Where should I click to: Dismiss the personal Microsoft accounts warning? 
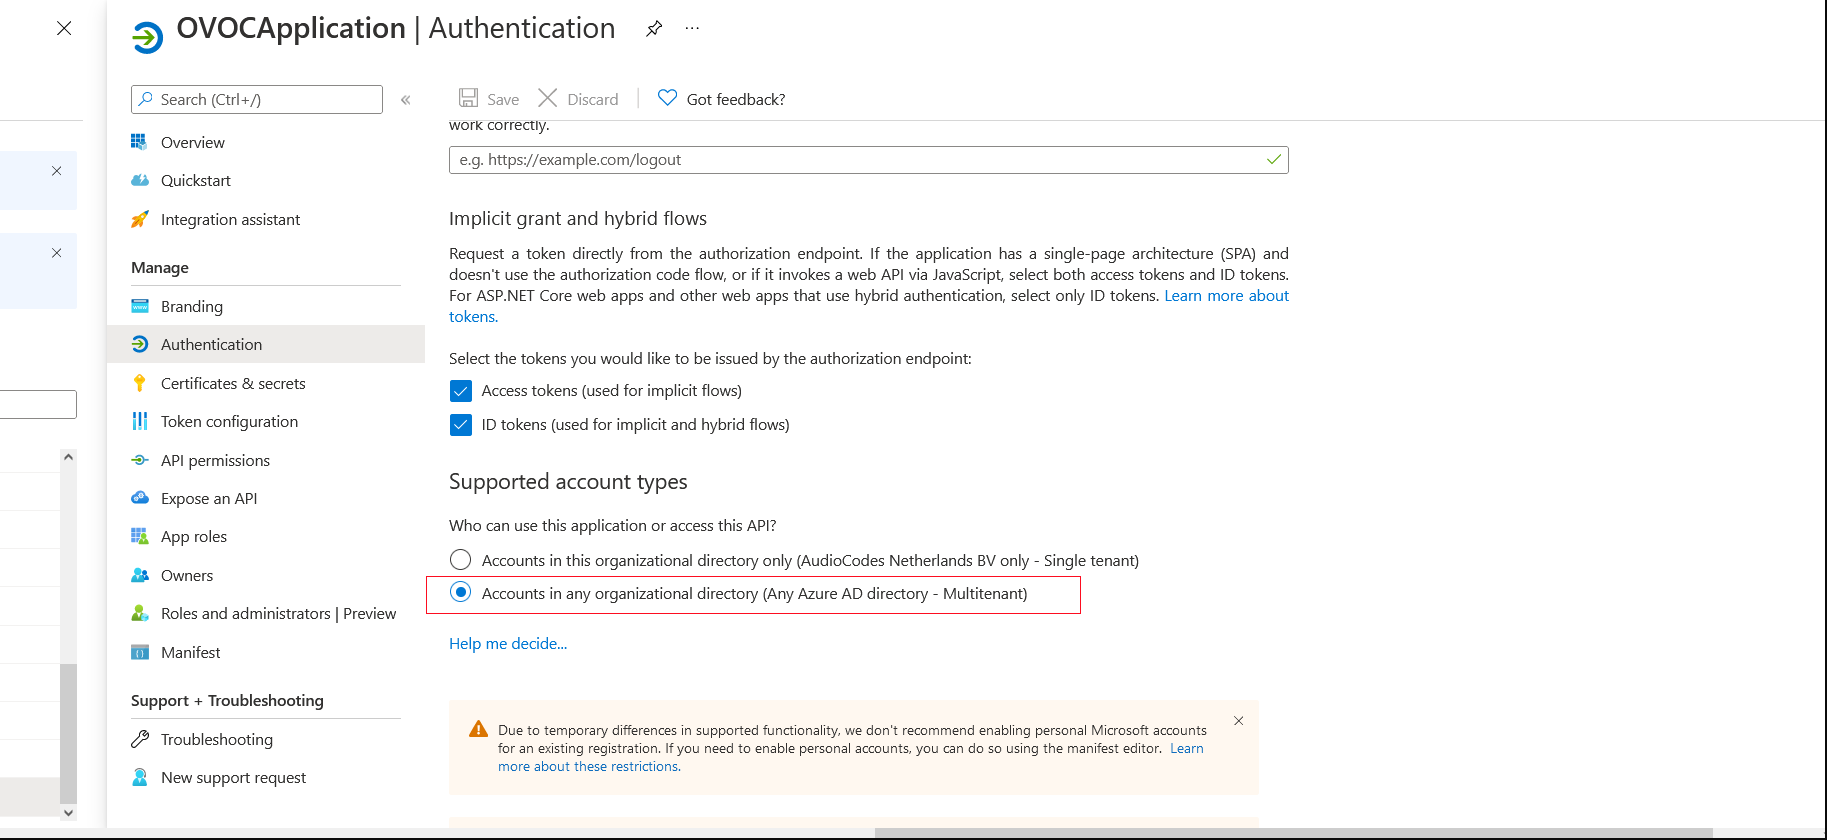point(1238,720)
